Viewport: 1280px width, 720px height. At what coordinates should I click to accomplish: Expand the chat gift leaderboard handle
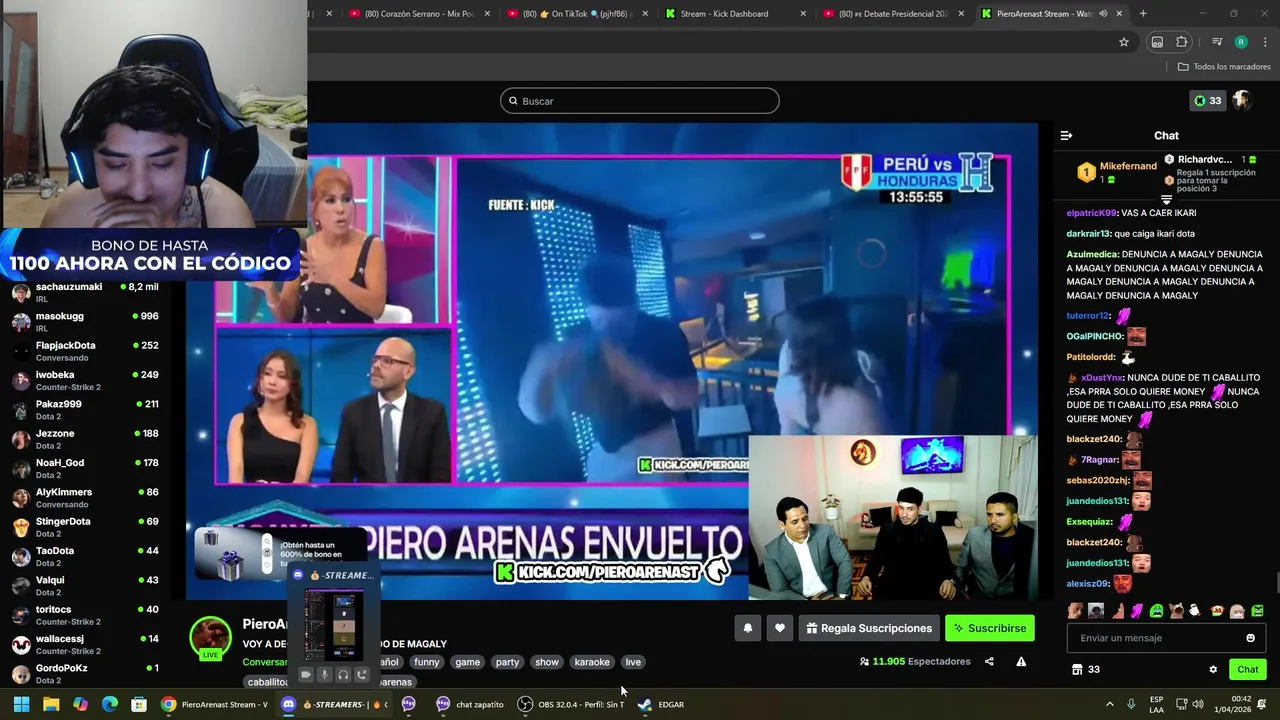click(1166, 200)
